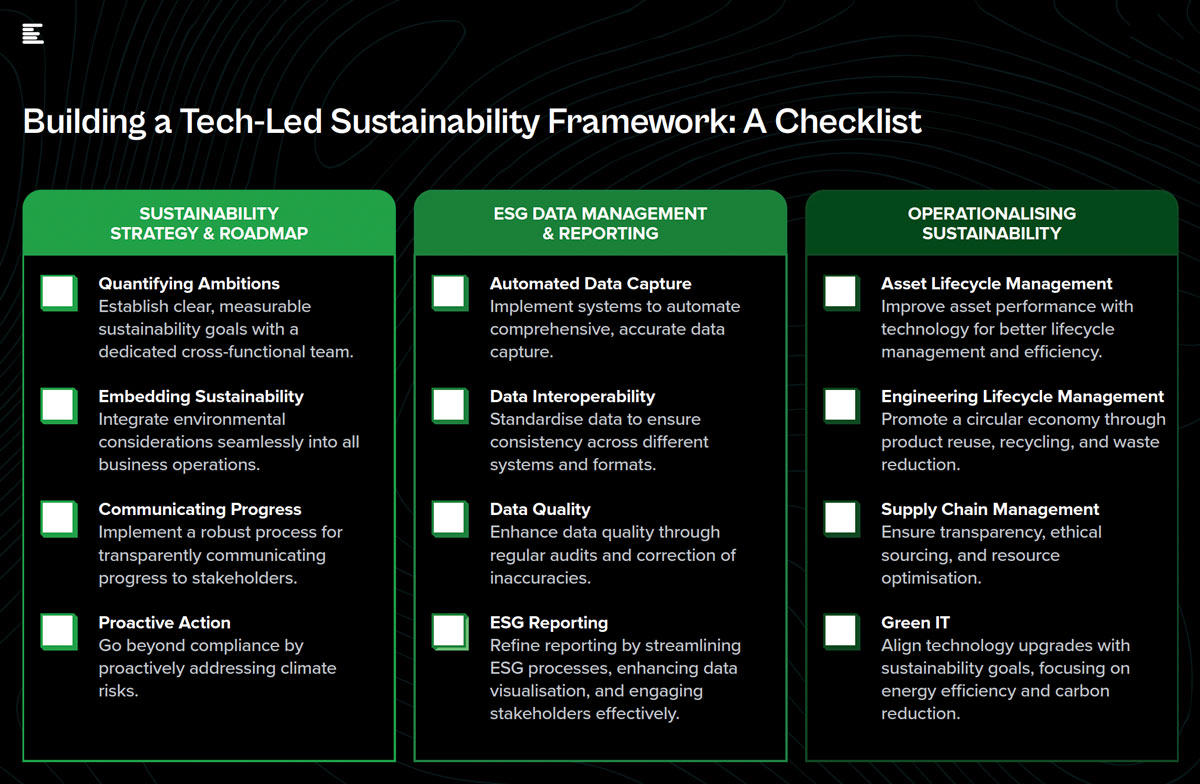Screen dimensions: 1200x784
Task: Check the Data Interoperability box
Action: click(x=450, y=406)
